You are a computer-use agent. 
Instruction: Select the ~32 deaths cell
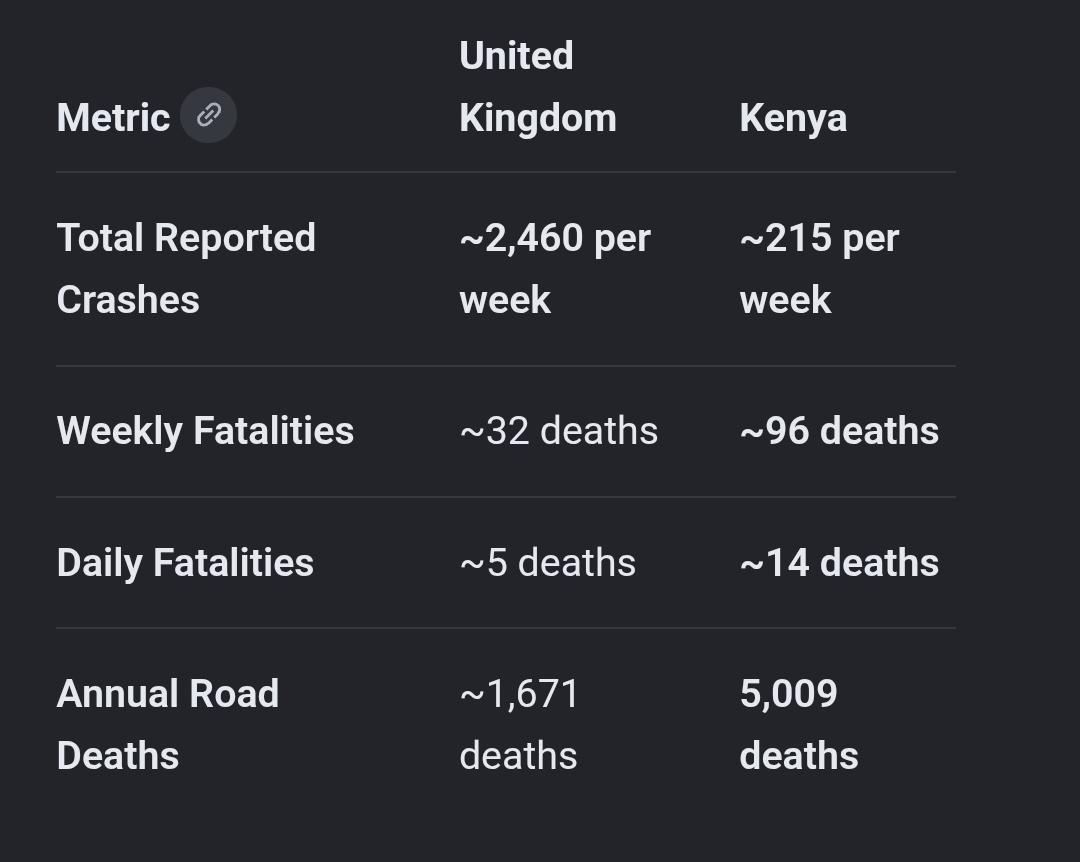tap(559, 431)
